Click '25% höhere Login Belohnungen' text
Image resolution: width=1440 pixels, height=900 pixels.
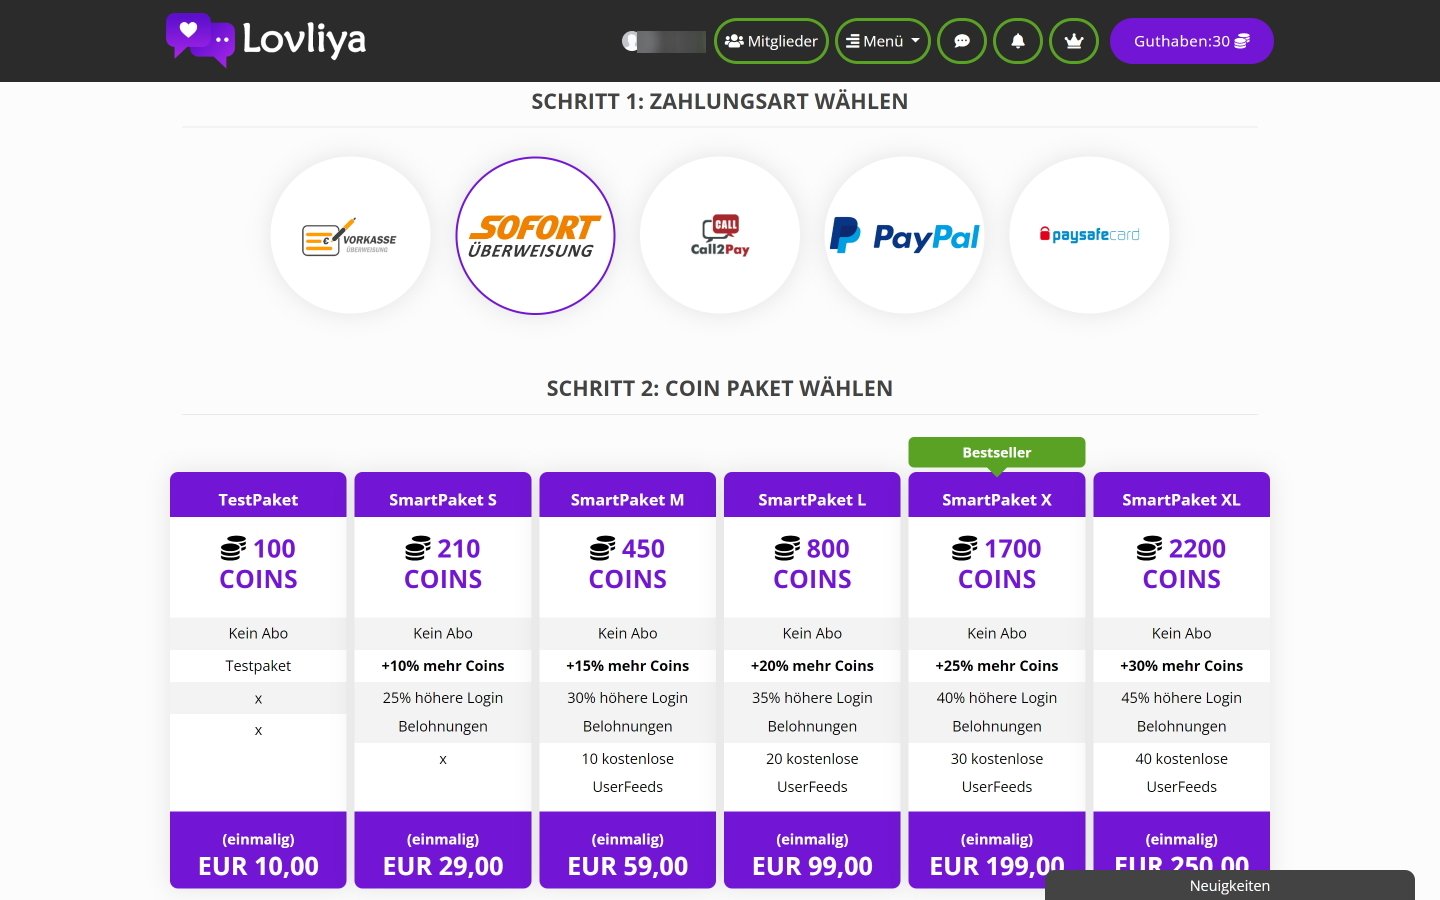pyautogui.click(x=443, y=712)
